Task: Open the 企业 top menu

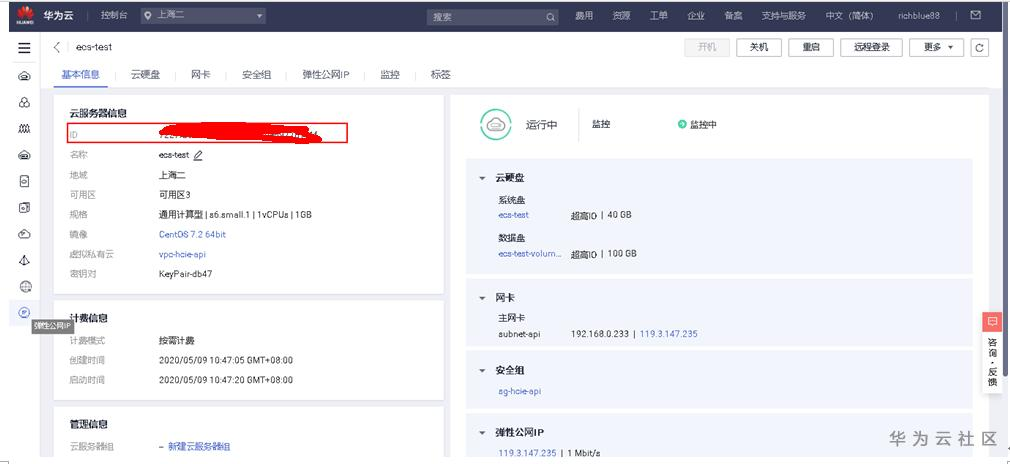Action: [696, 15]
